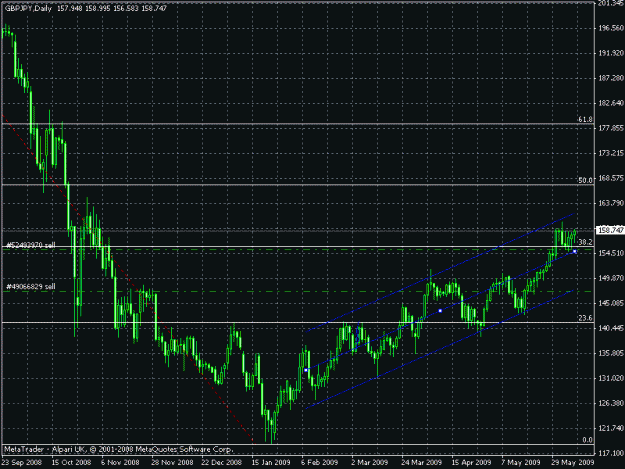
Task: Select the red dotted Fibonacci base line
Action: coord(128,278)
